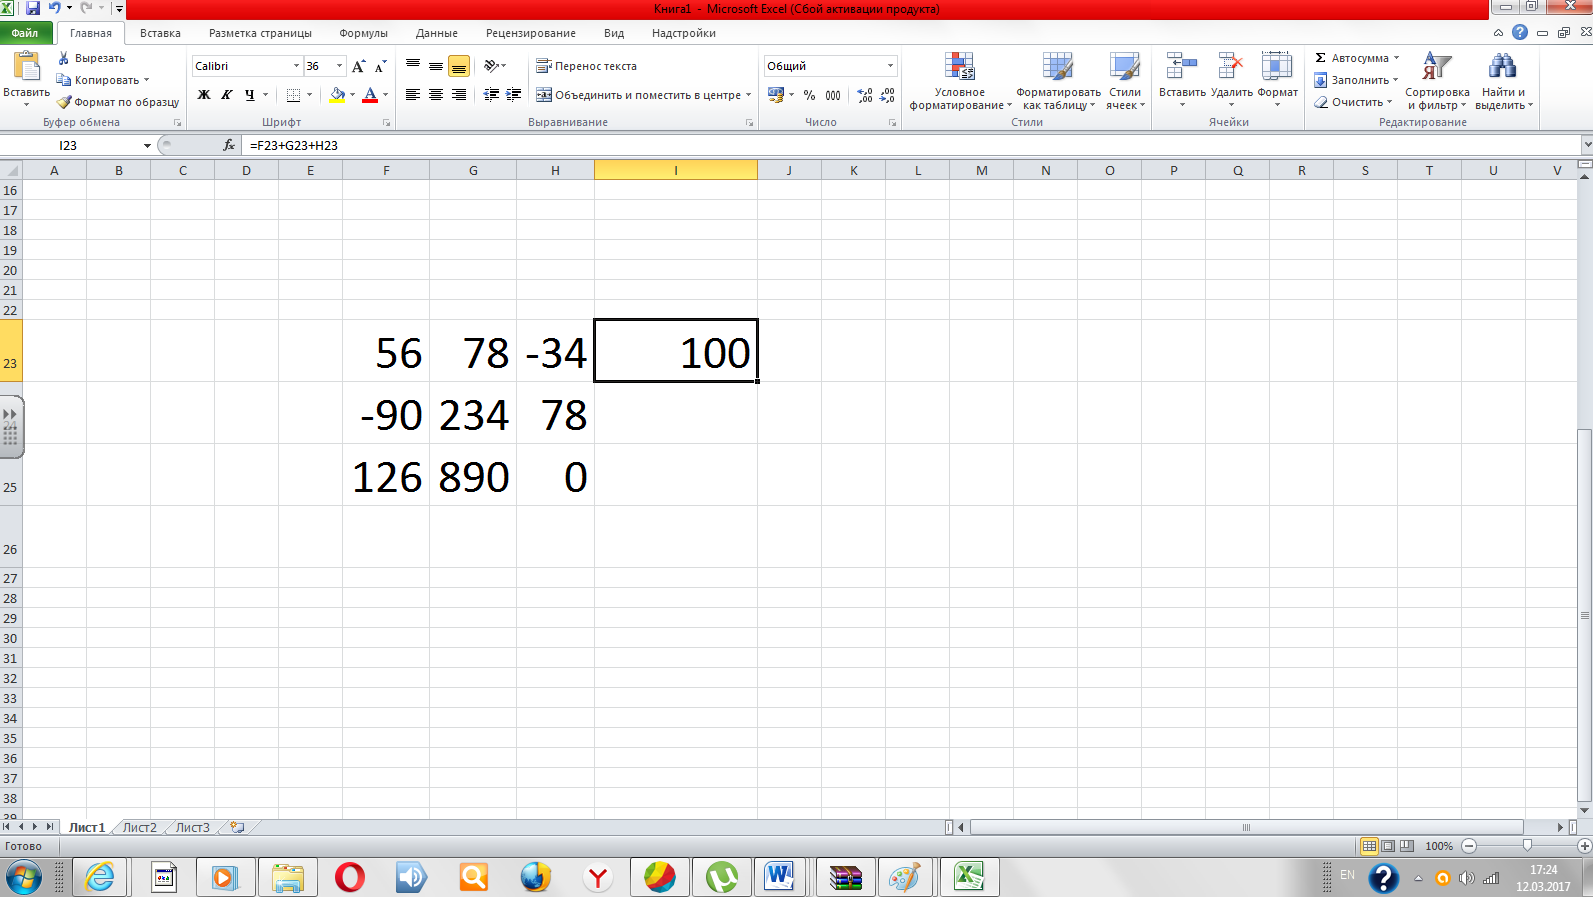
Task: Select sheet tab Лист2
Action: pyautogui.click(x=139, y=827)
